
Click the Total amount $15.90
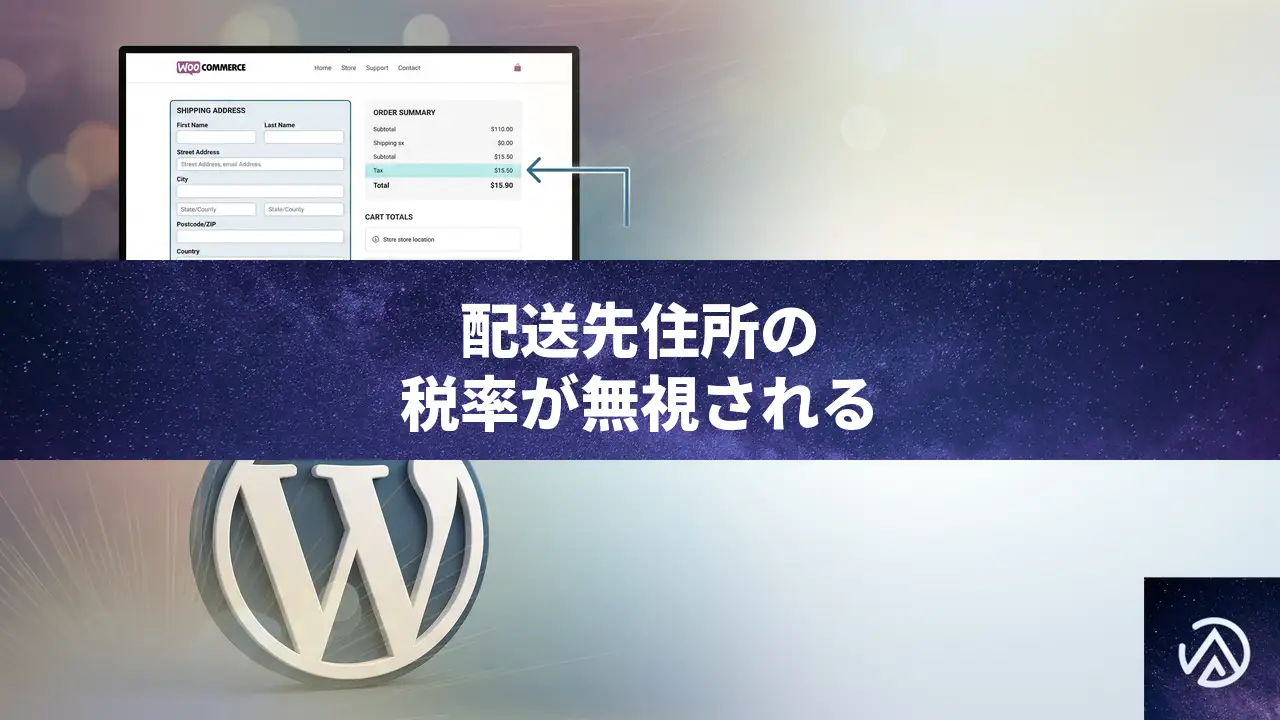(502, 185)
